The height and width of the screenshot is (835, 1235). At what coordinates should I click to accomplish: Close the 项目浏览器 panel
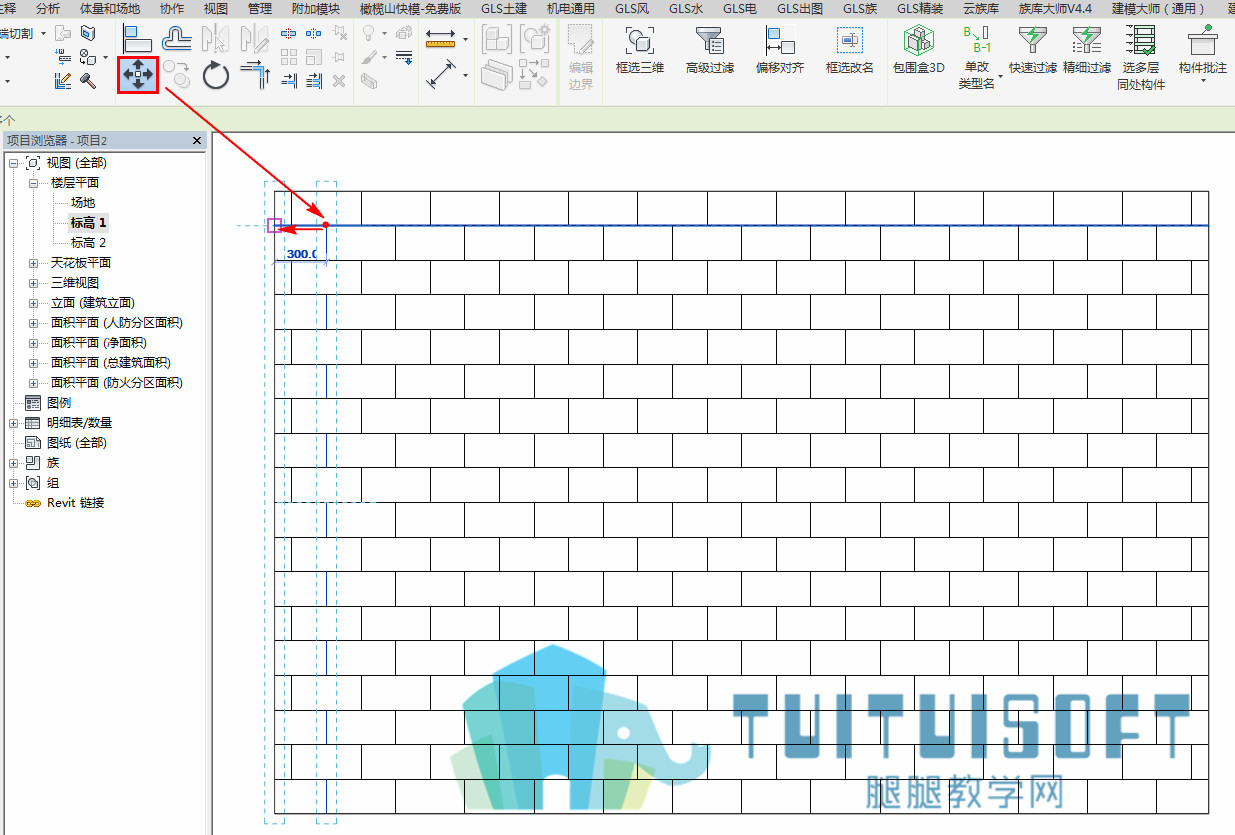pyautogui.click(x=197, y=141)
